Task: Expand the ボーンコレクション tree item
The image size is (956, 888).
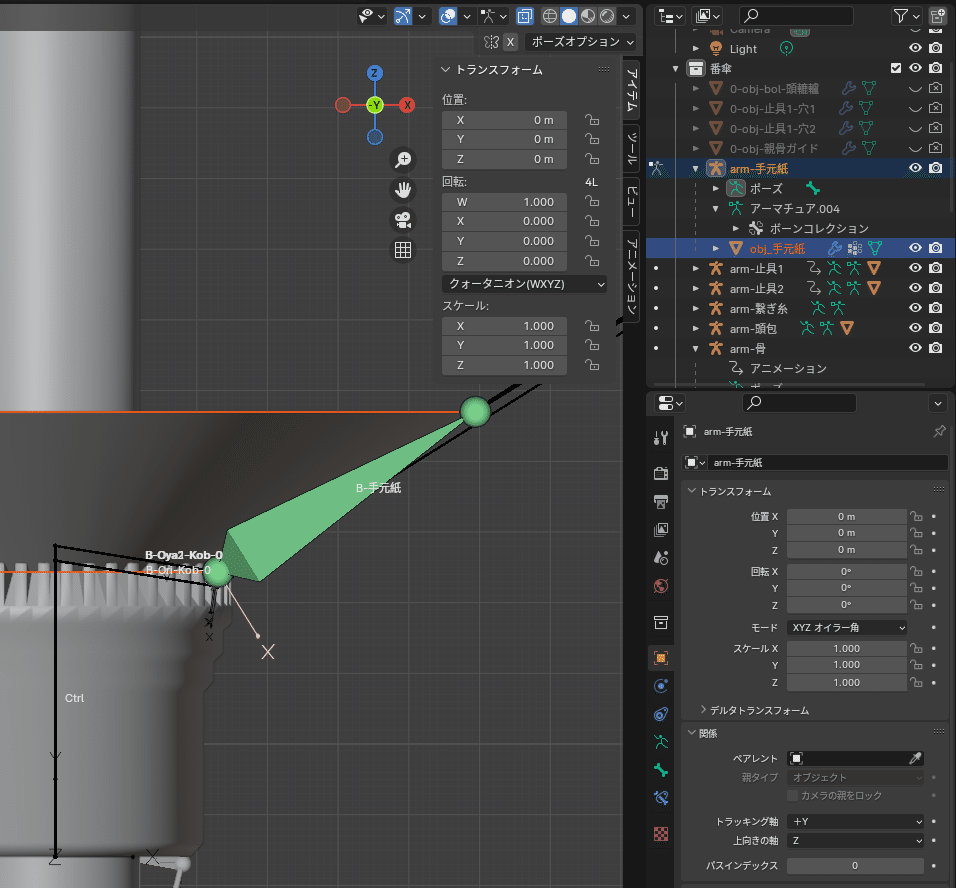Action: click(x=736, y=228)
